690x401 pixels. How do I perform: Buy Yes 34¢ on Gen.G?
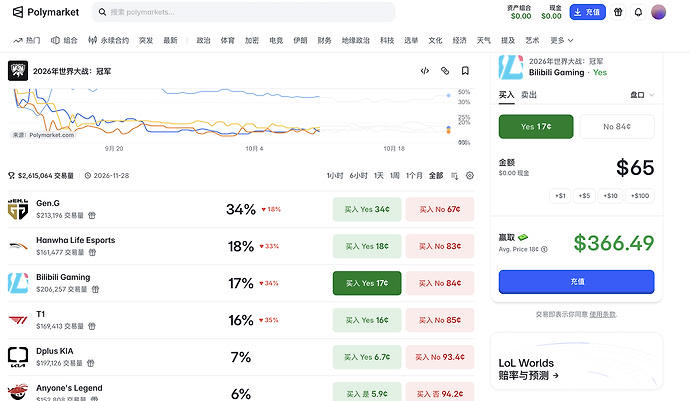[367, 209]
